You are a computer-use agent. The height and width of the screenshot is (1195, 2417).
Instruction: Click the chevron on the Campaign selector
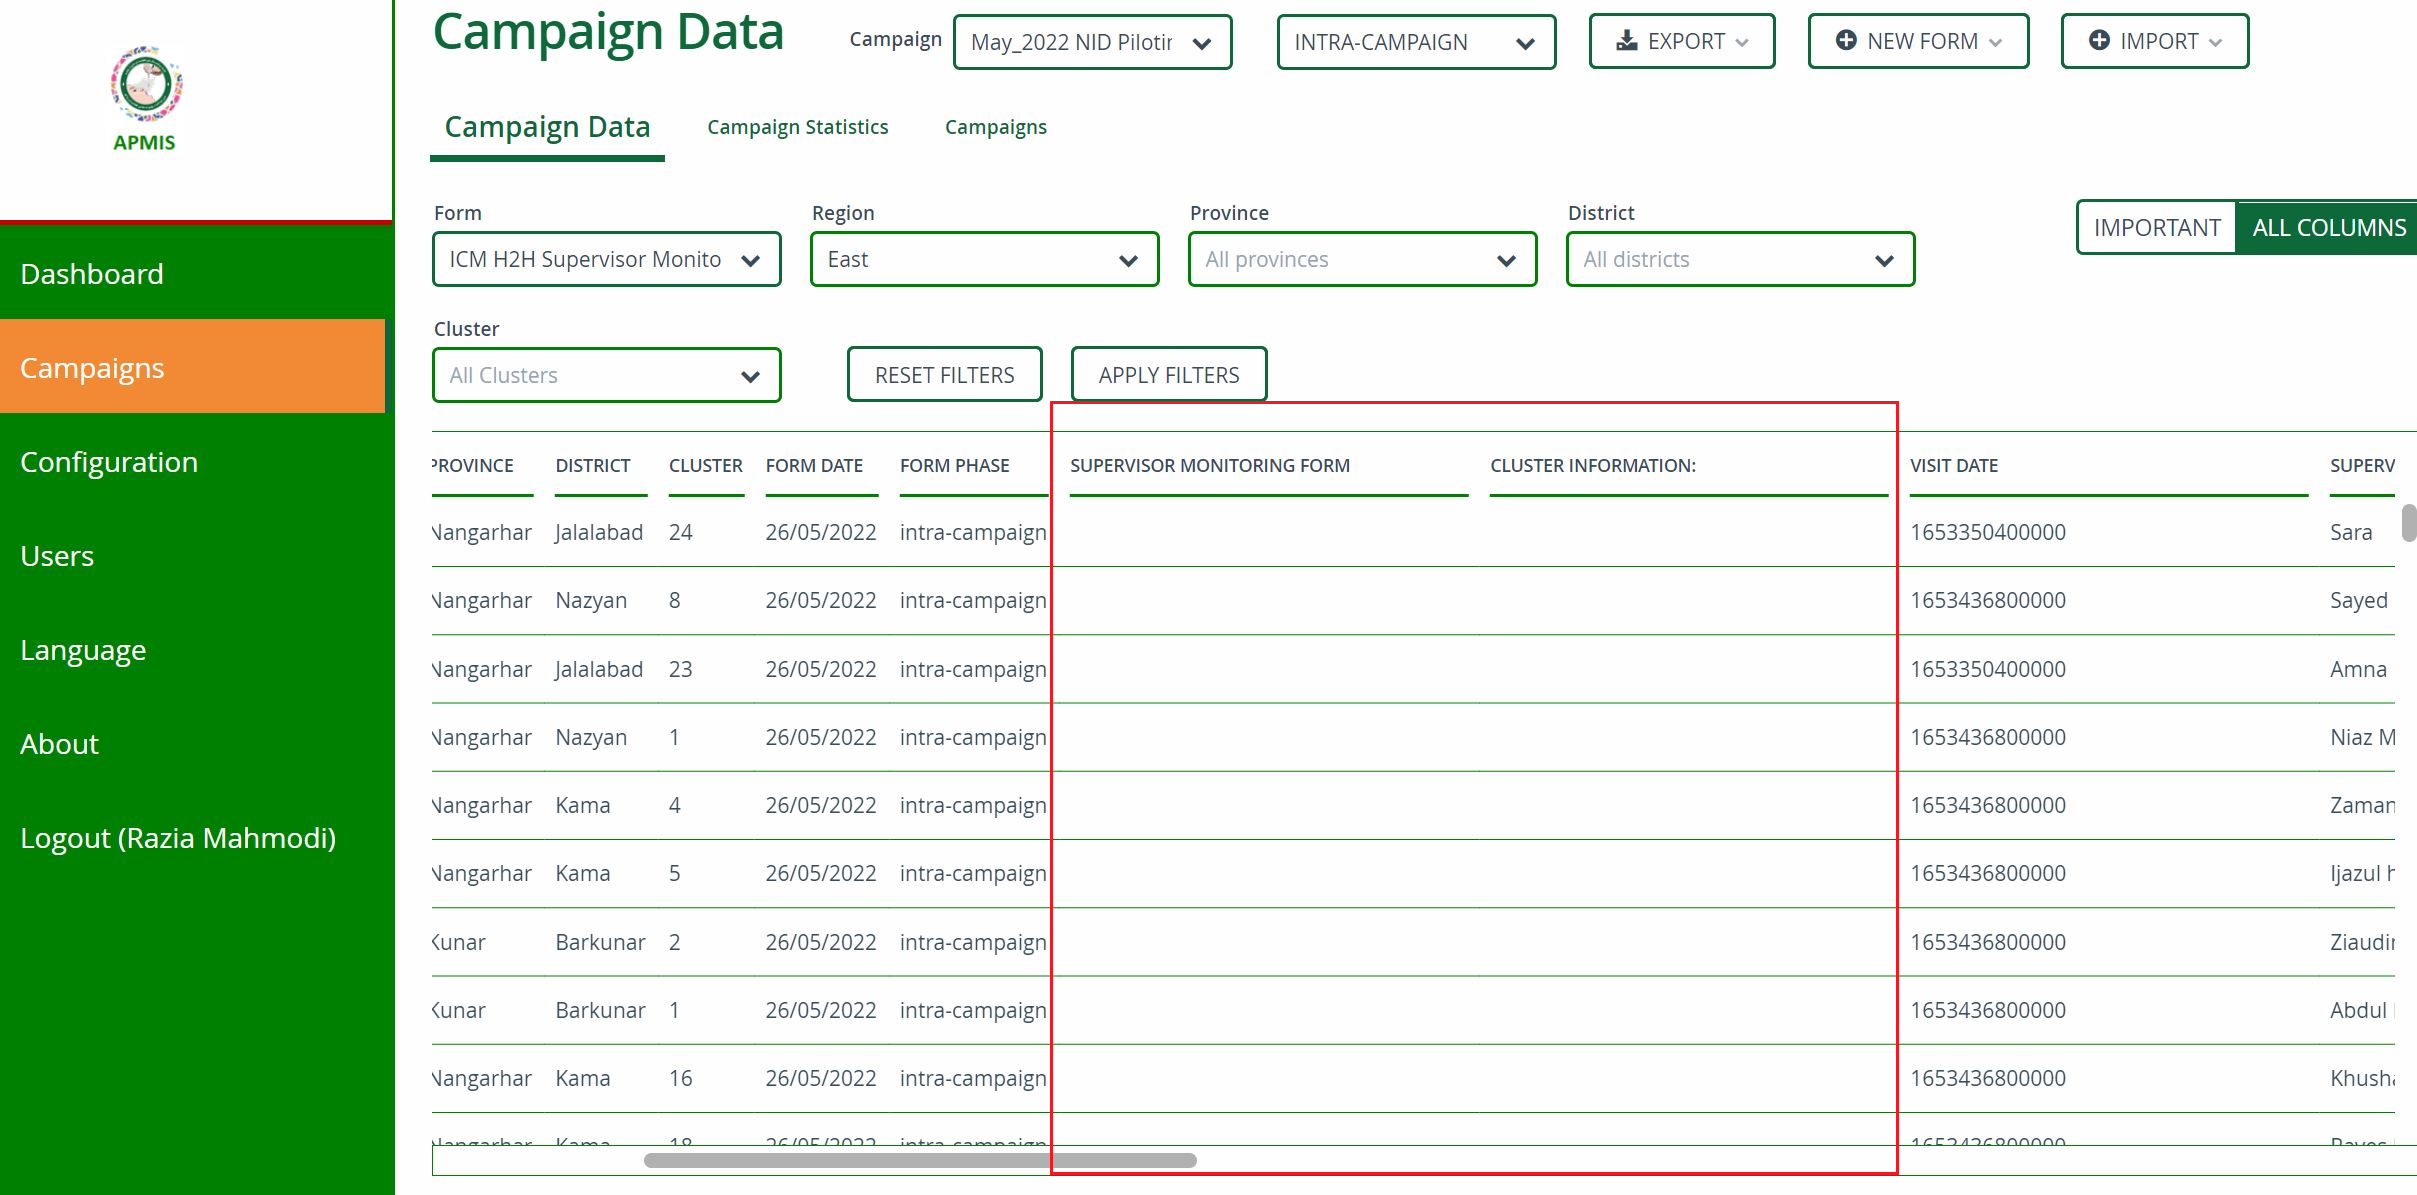pyautogui.click(x=1203, y=43)
